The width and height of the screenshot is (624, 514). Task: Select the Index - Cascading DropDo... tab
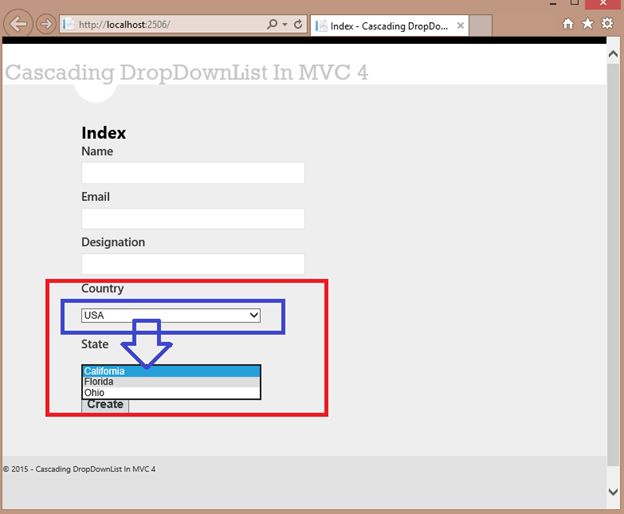pyautogui.click(x=389, y=26)
